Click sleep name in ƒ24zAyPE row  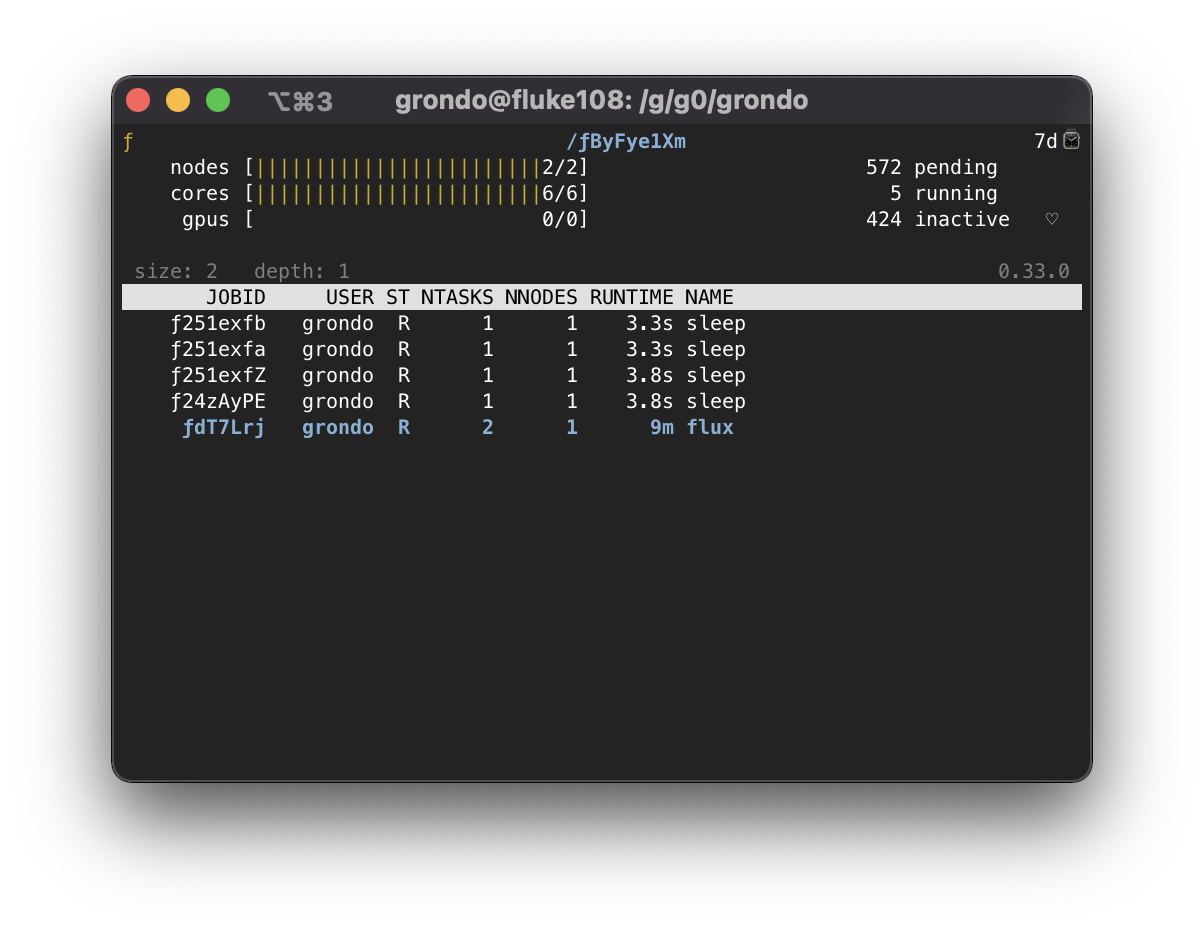716,402
